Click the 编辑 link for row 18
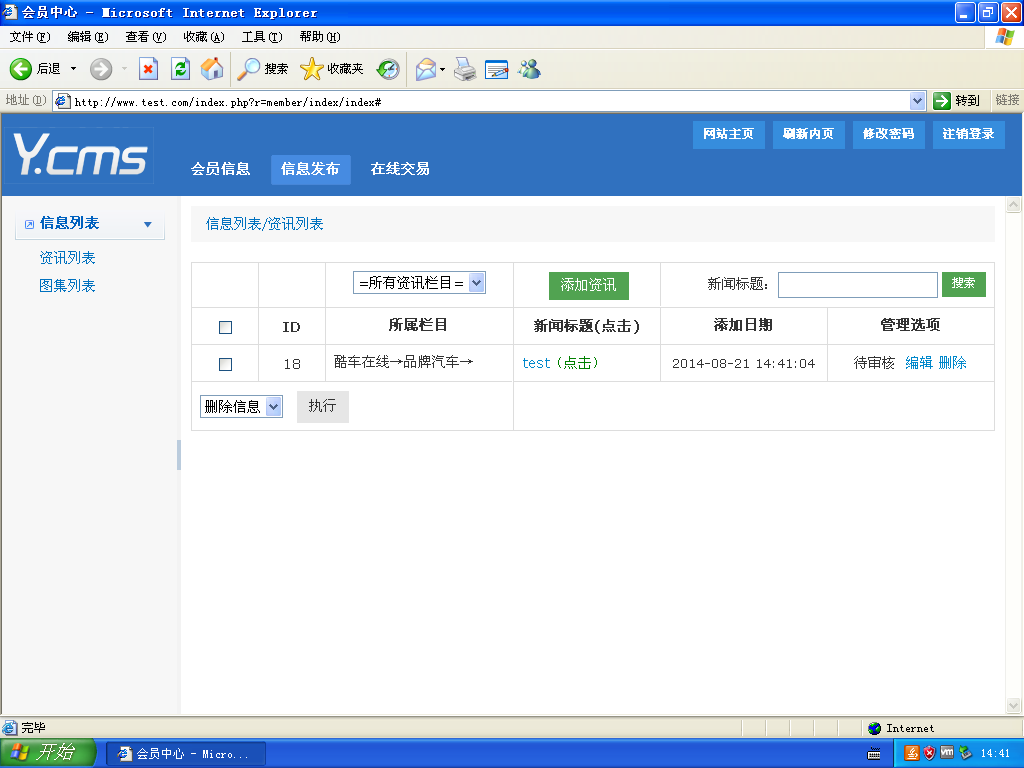 919,363
